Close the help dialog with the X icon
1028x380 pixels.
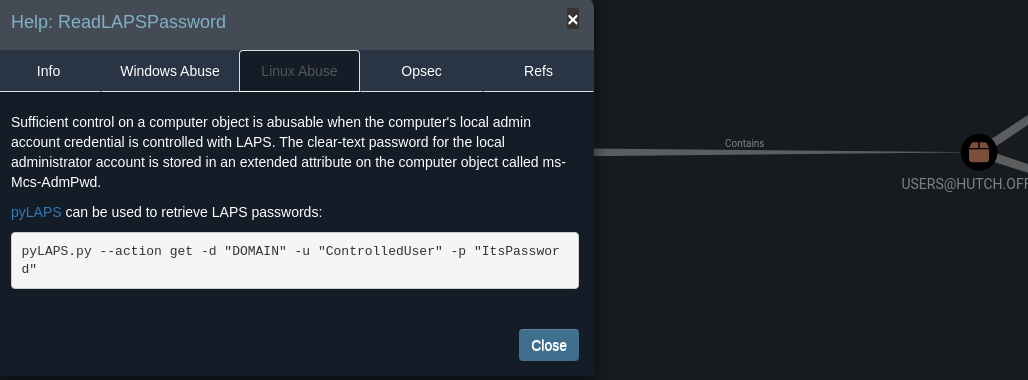(572, 20)
